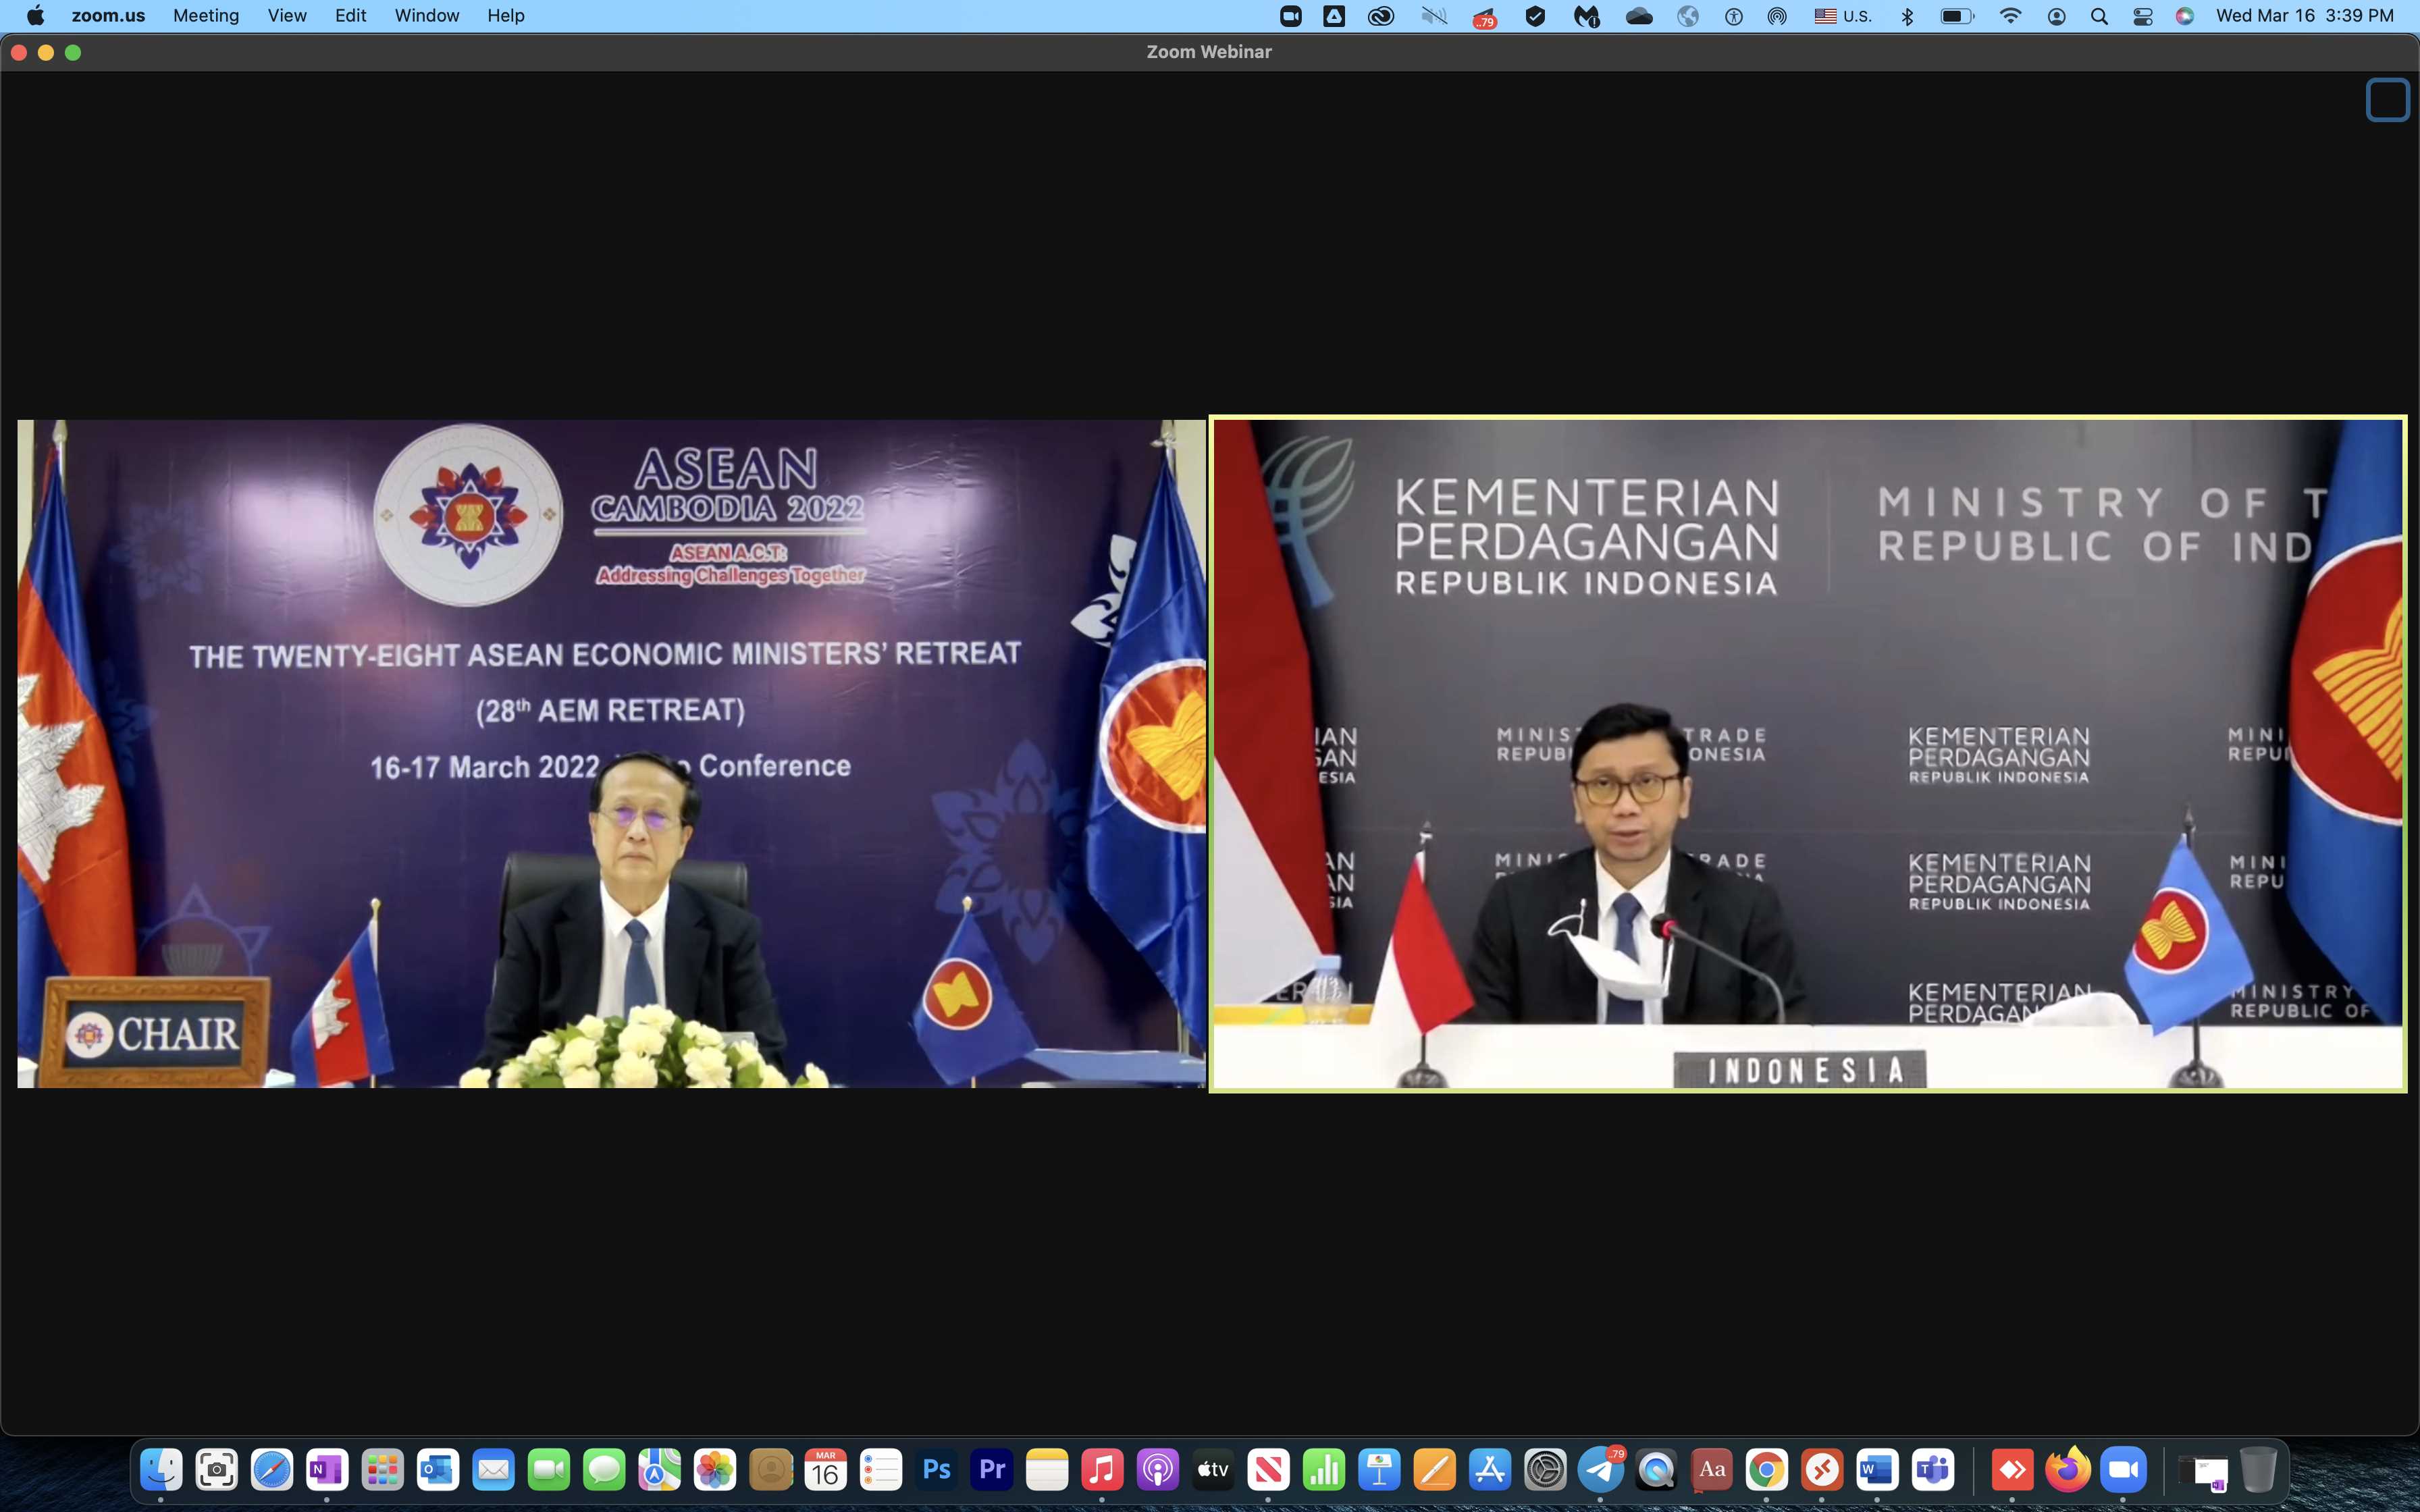Click the shield checkmark menu bar icon
The width and height of the screenshot is (2420, 1512).
(1536, 16)
